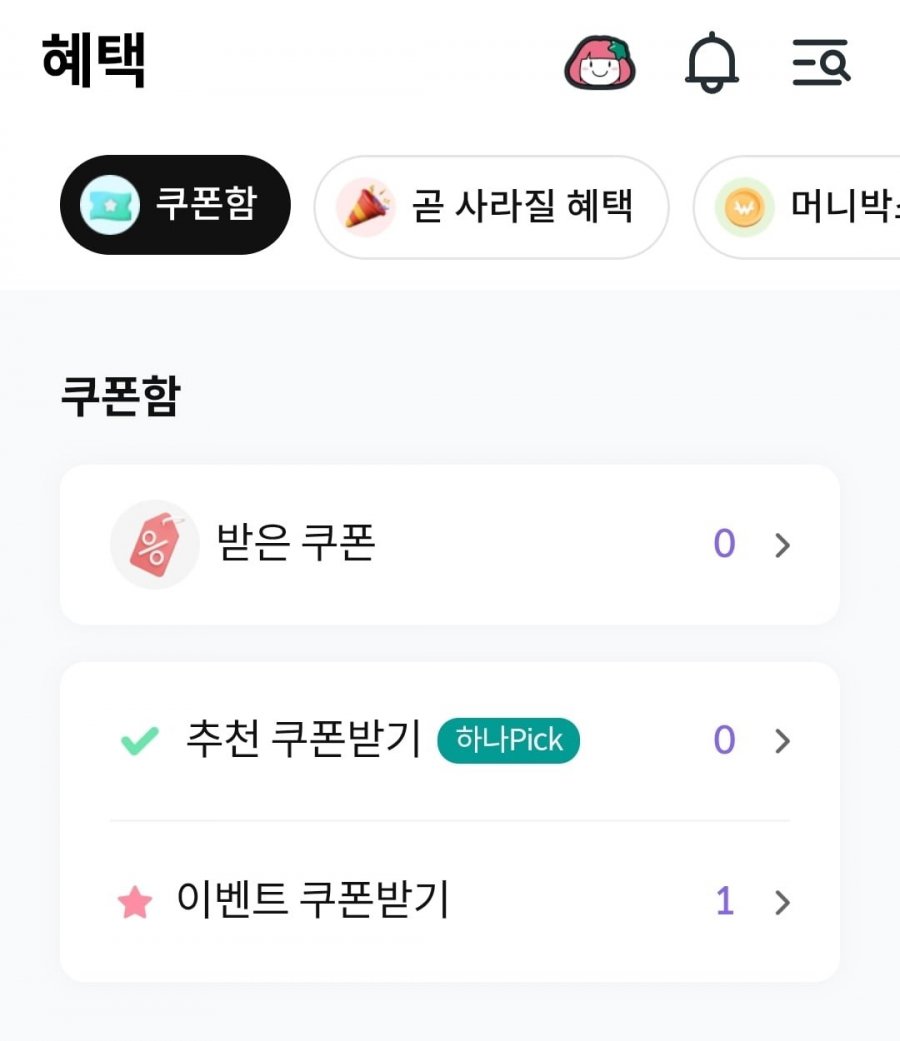Open the 받은 쿠폰 row
This screenshot has width=900, height=1041.
pos(449,545)
